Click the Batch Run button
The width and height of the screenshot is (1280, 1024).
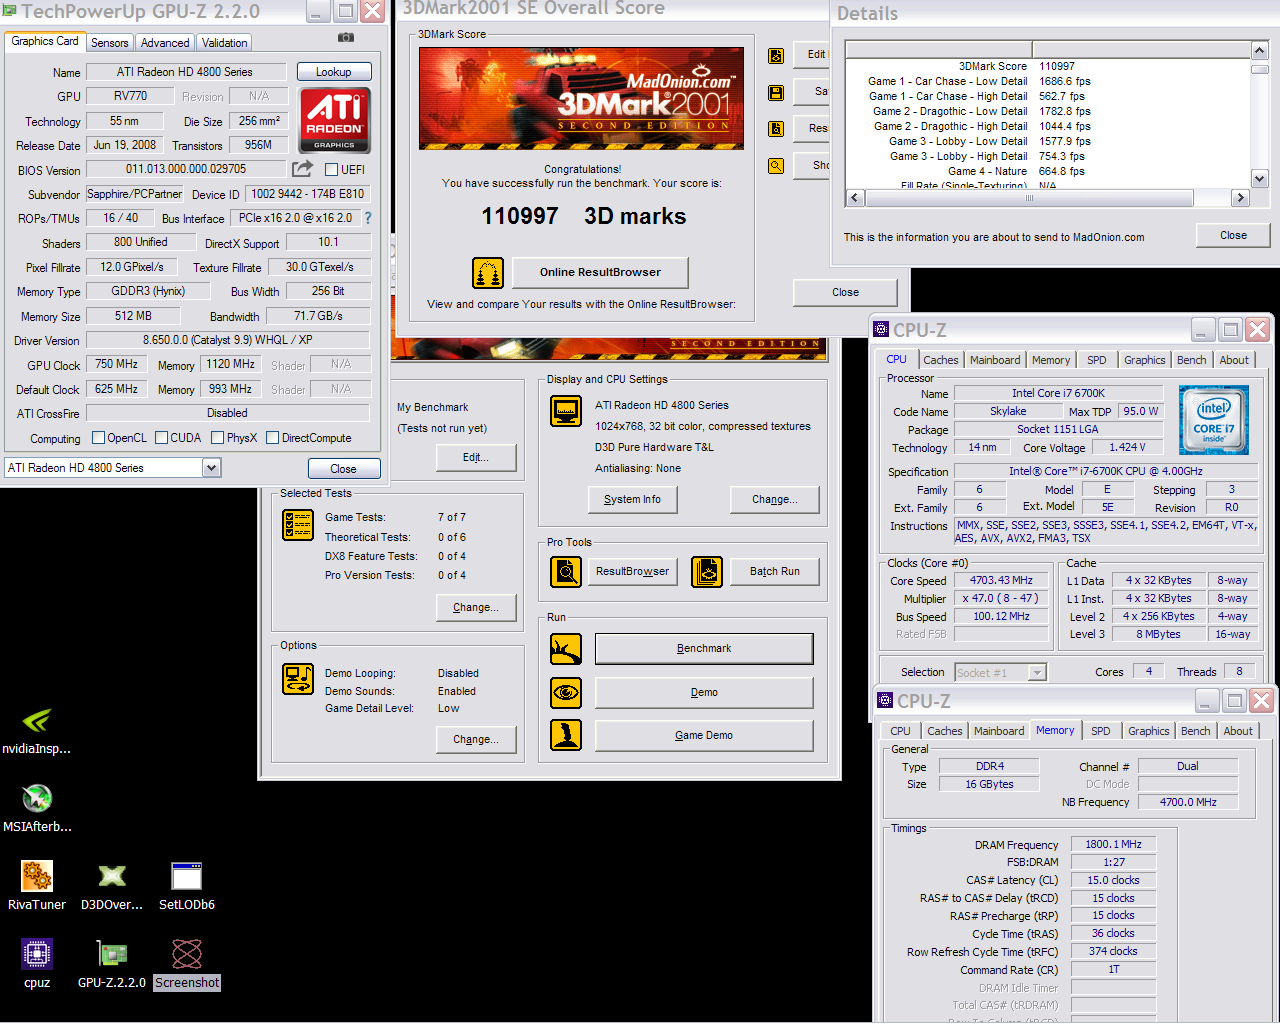pyautogui.click(x=775, y=571)
